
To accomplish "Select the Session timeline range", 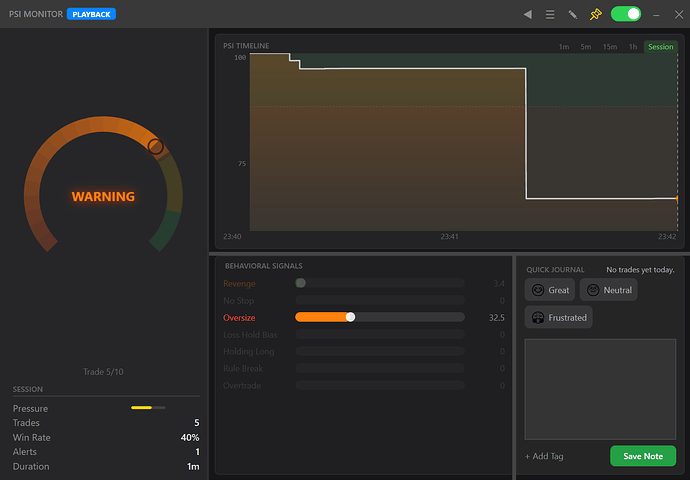I will [x=661, y=47].
